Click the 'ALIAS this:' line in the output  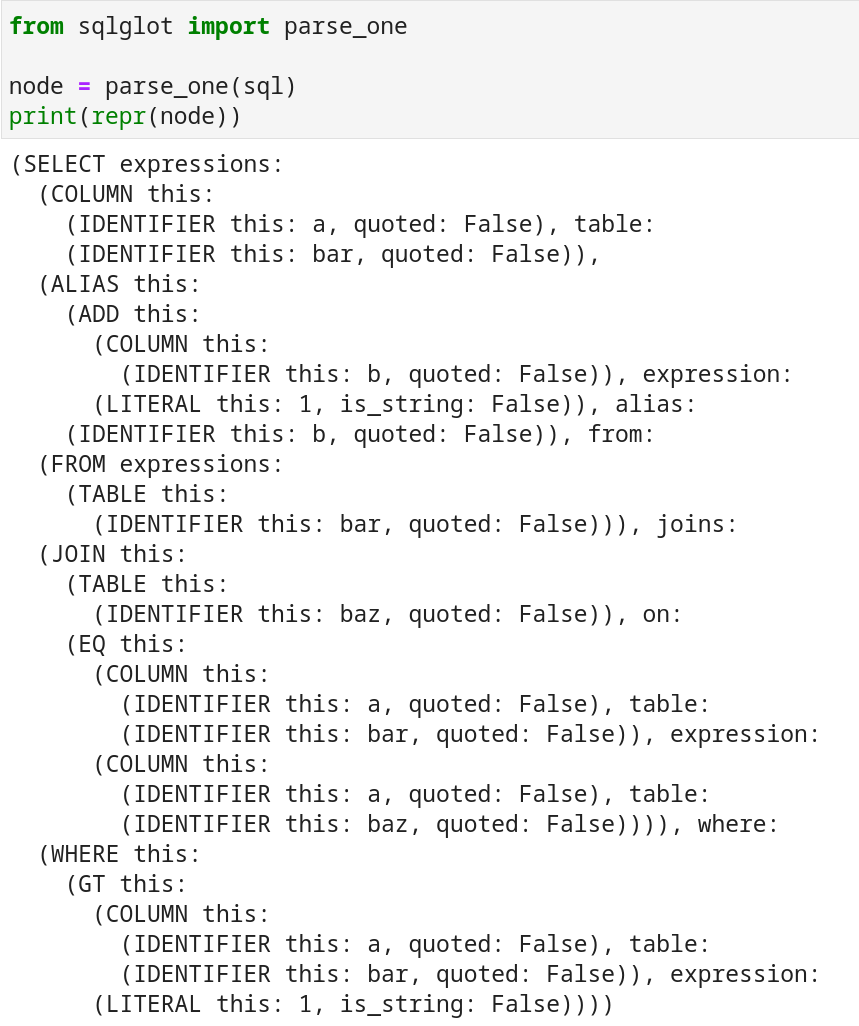pyautogui.click(x=120, y=284)
